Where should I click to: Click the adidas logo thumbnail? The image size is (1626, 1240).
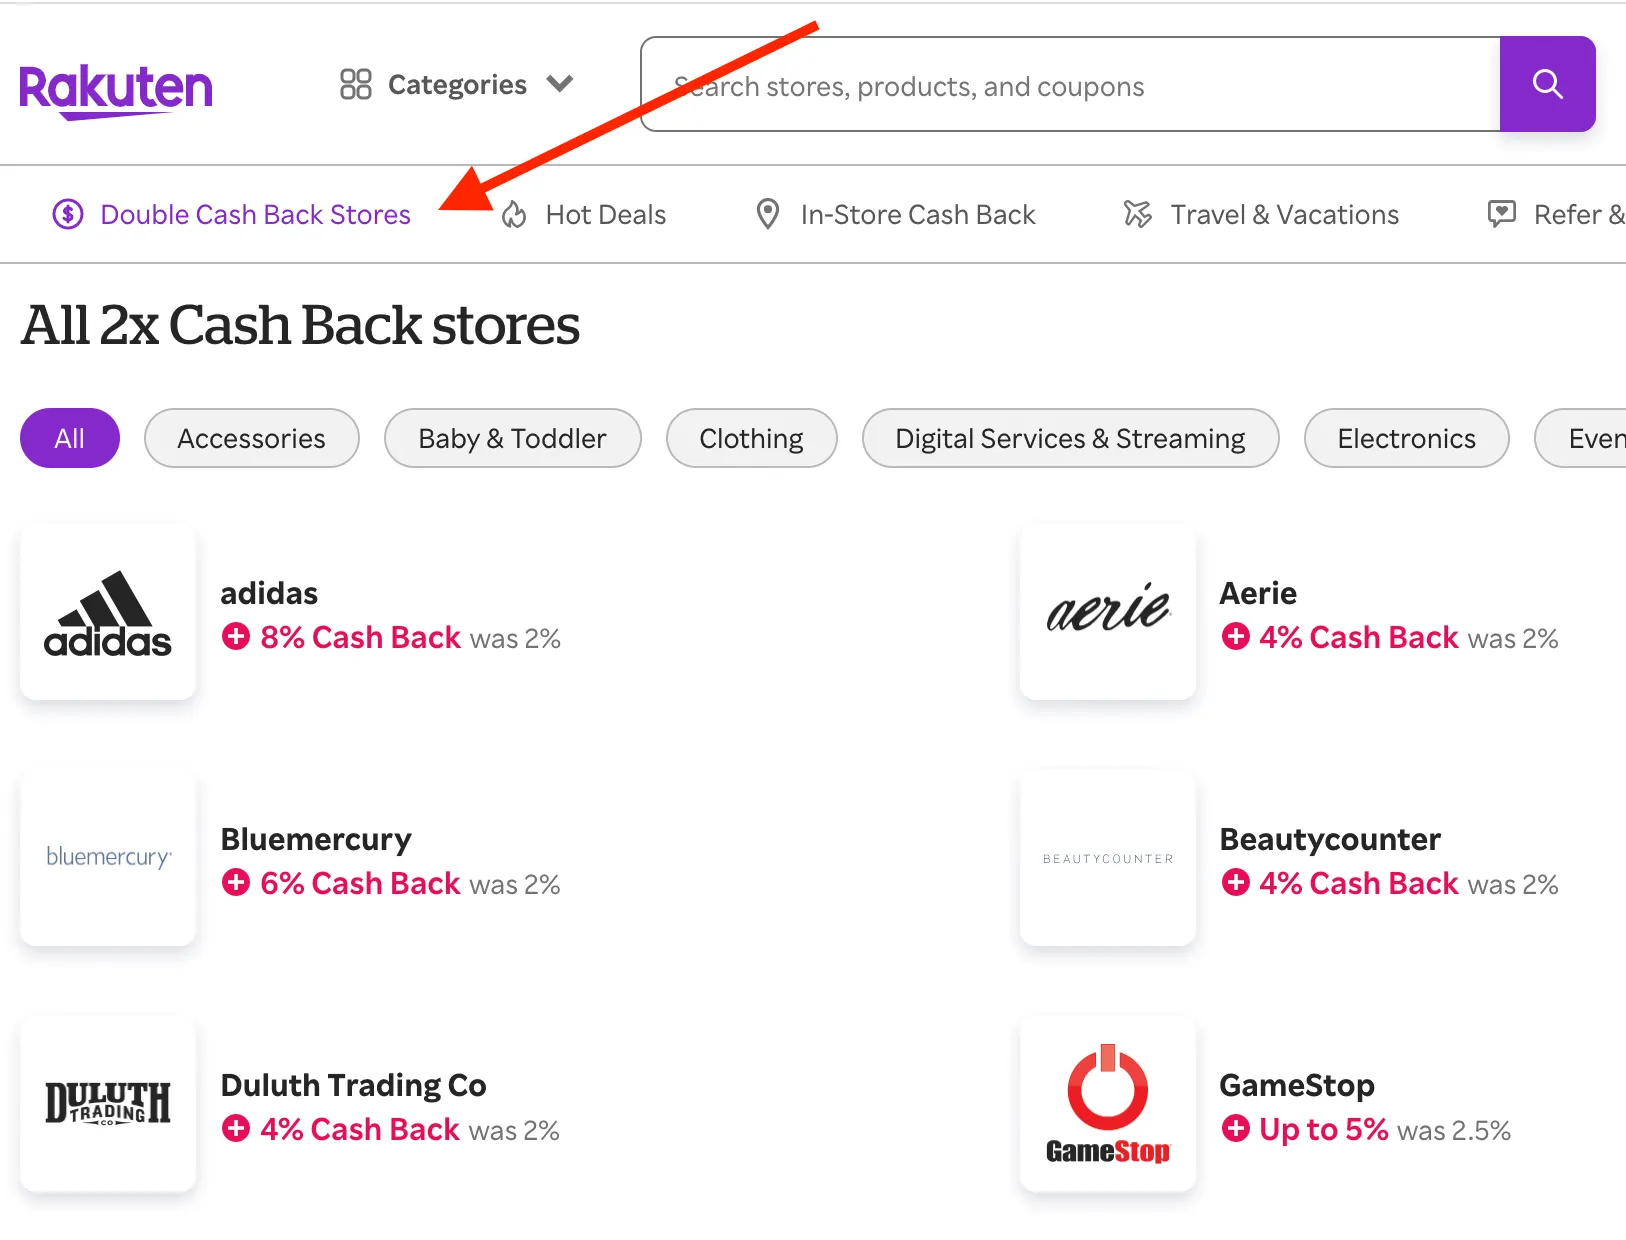(x=108, y=612)
